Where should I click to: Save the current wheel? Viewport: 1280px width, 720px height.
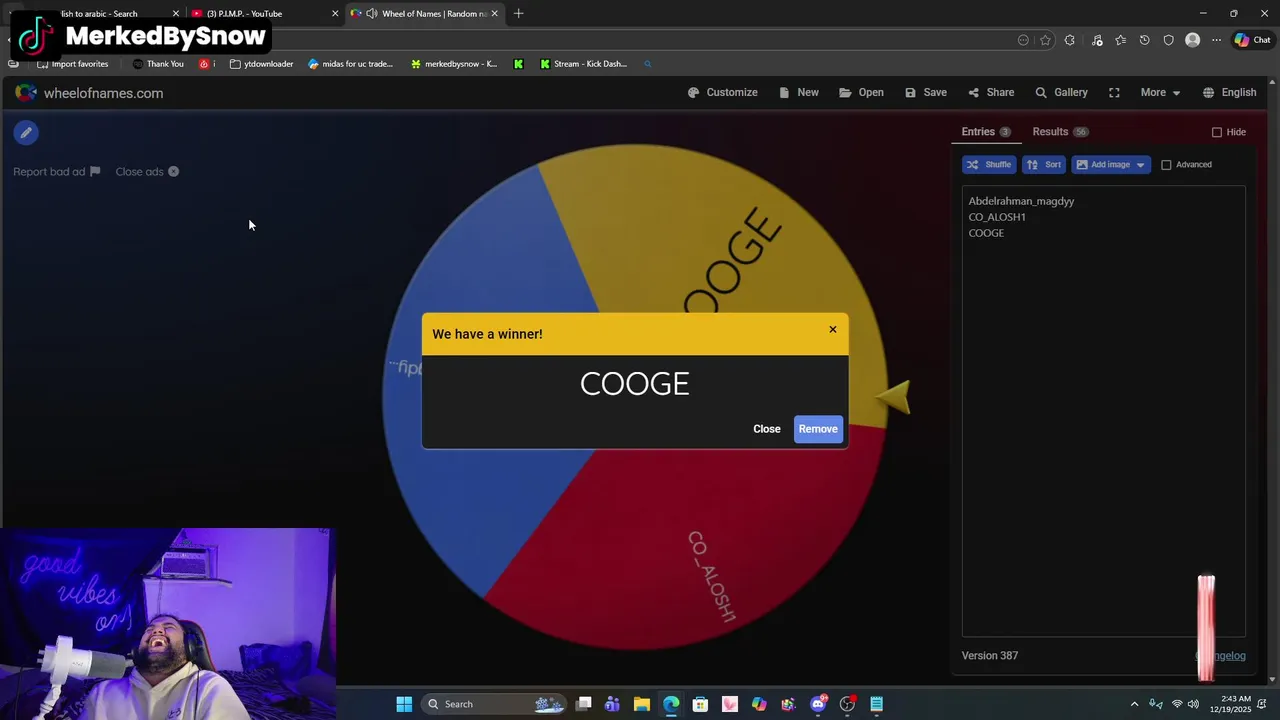[925, 93]
